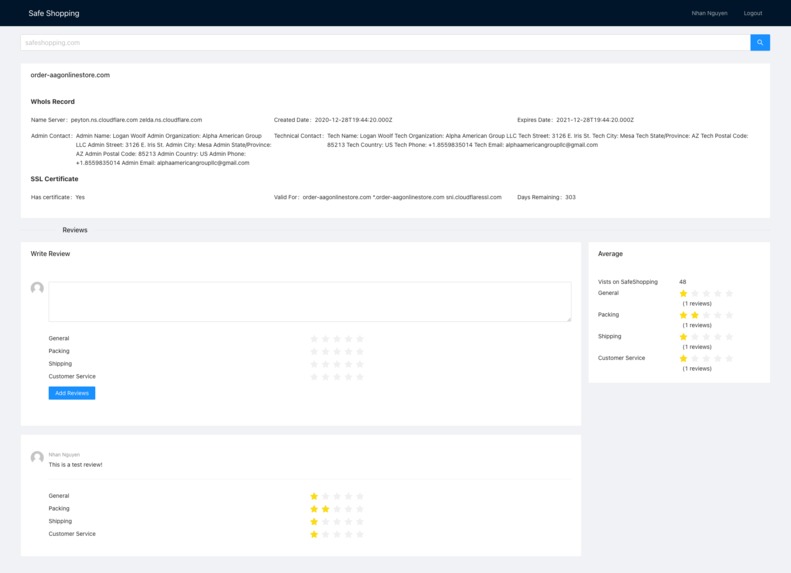Click the safeshopping.com search field
Screen dimensions: 791x573
pos(385,42)
